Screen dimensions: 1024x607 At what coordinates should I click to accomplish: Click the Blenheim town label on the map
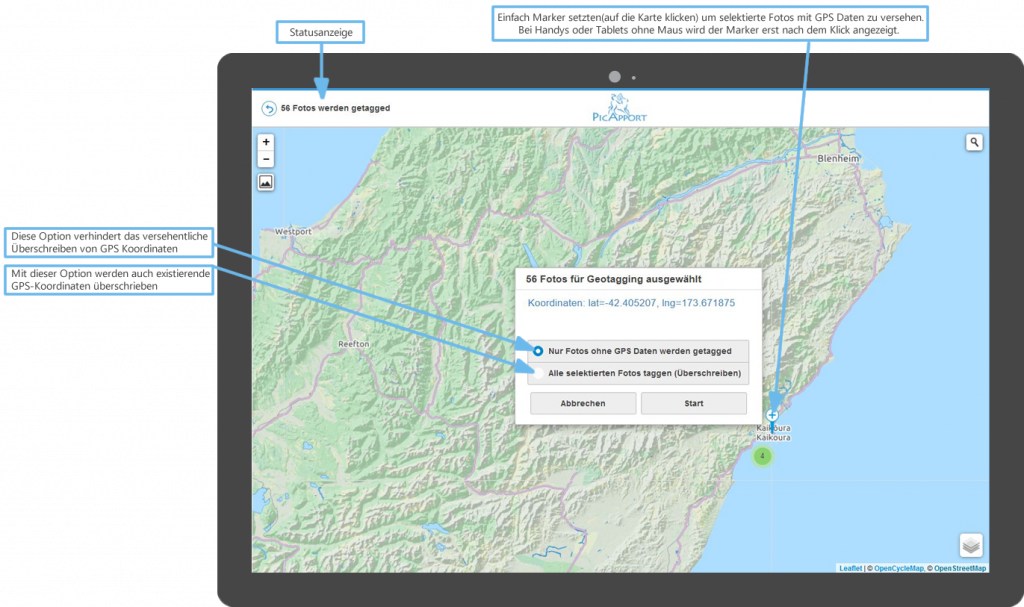coord(838,159)
